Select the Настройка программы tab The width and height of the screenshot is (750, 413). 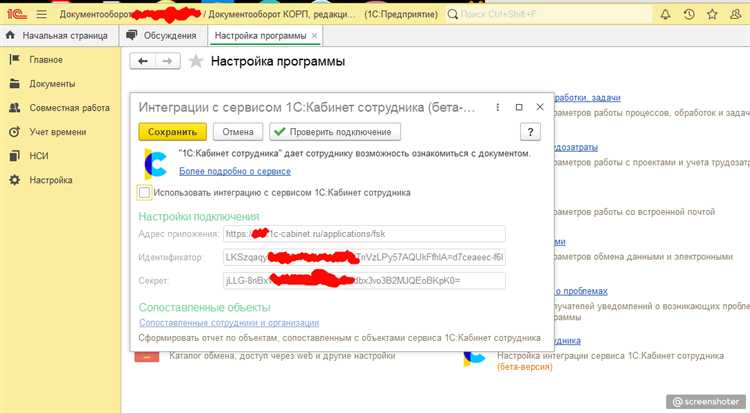tap(260, 36)
